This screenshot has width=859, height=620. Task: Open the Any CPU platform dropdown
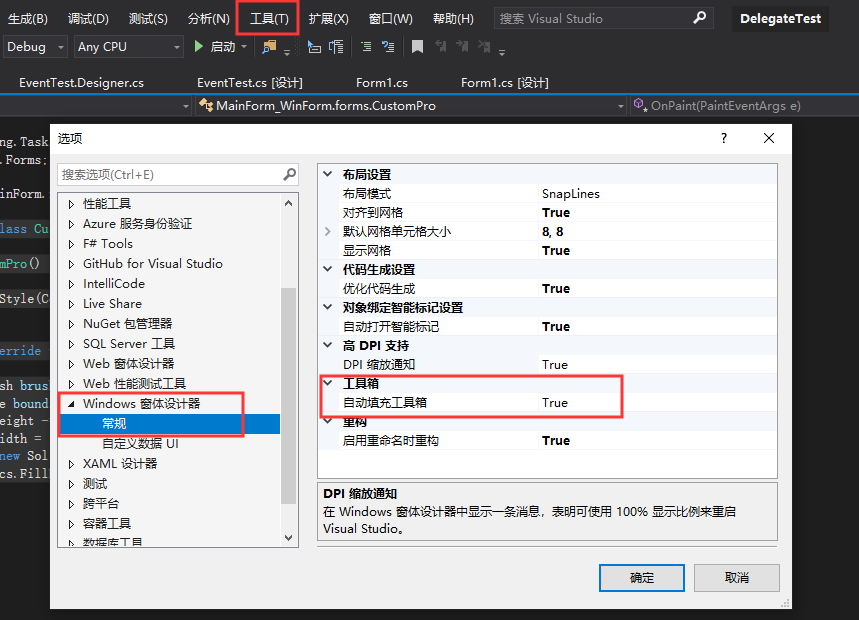[129, 47]
